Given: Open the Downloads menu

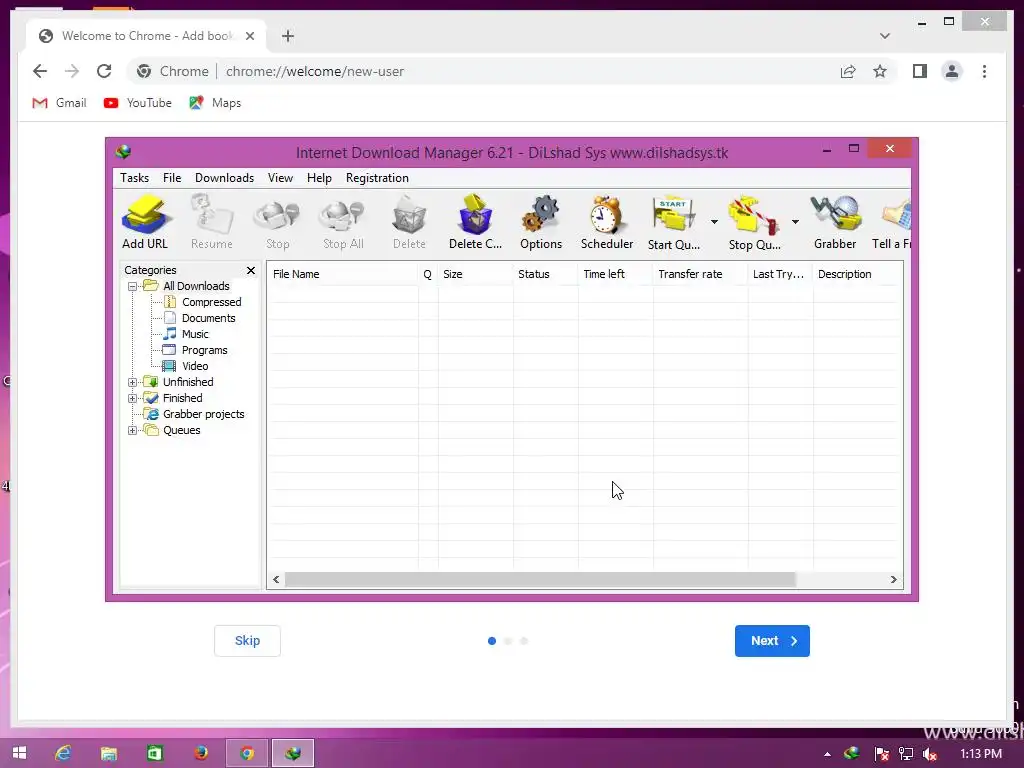Looking at the screenshot, I should [224, 178].
